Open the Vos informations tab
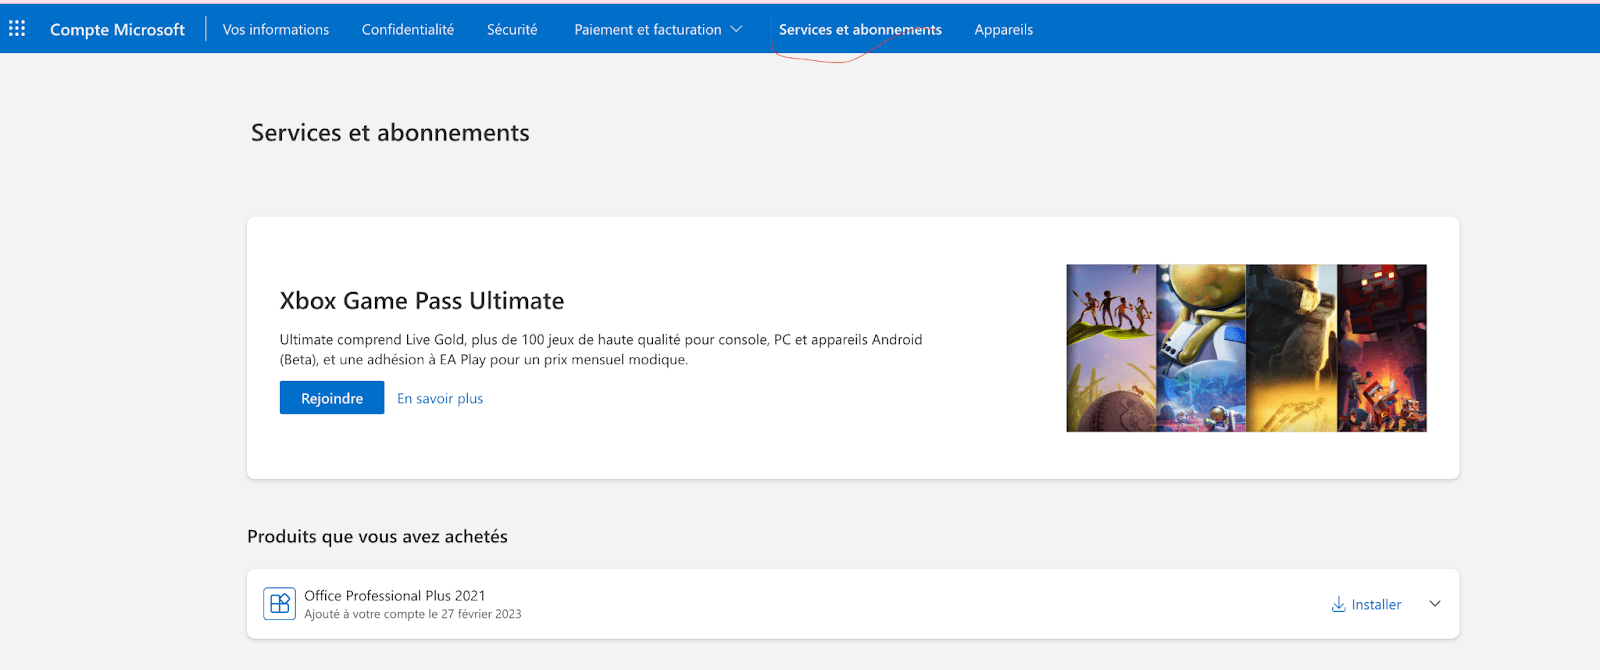This screenshot has width=1600, height=670. coord(276,30)
